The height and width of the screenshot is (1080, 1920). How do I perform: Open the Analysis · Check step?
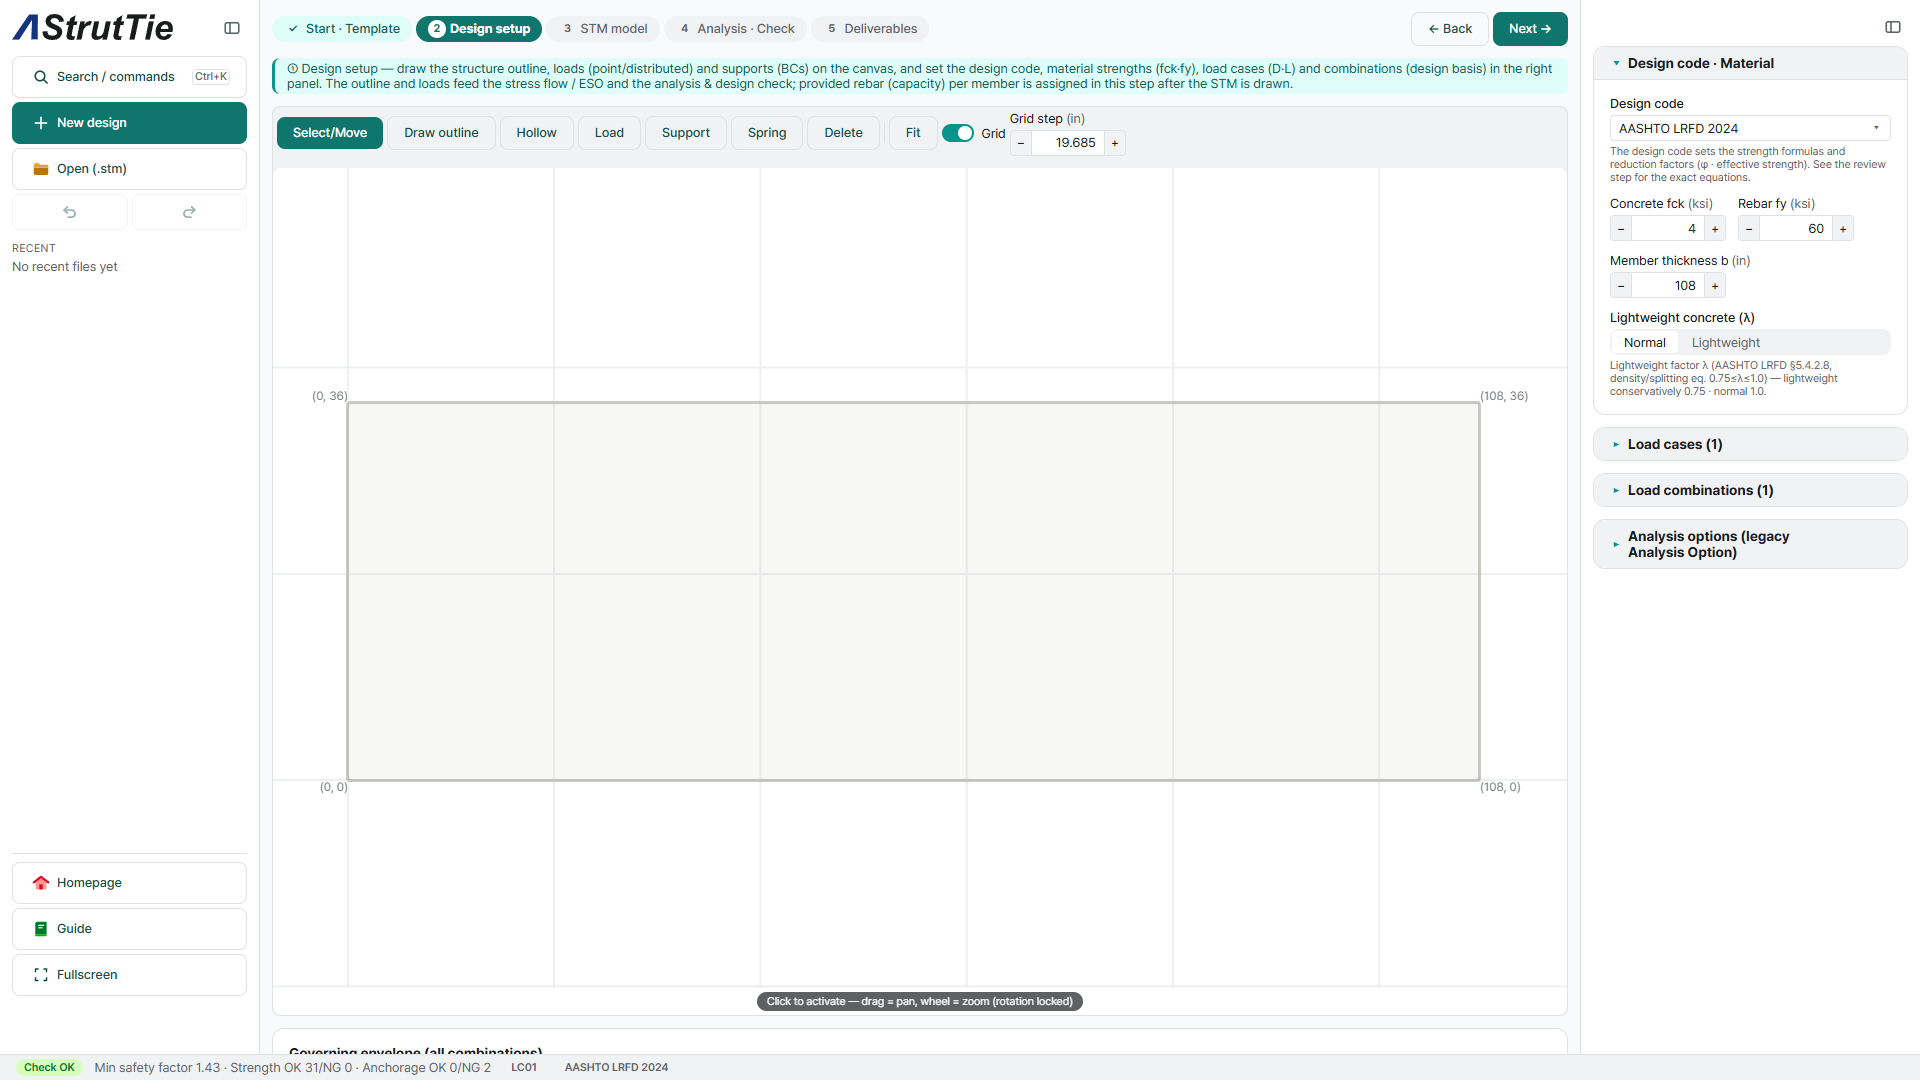pos(737,29)
